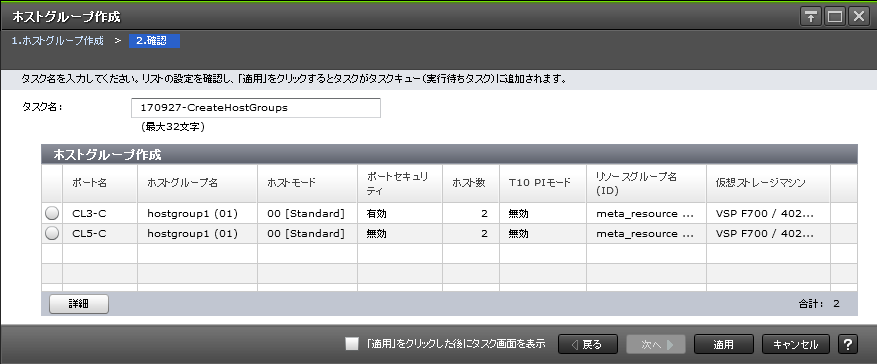Viewport: 877px width, 364px height.
Task: Go to step 1.ホストグループ作成
Action: coord(58,41)
